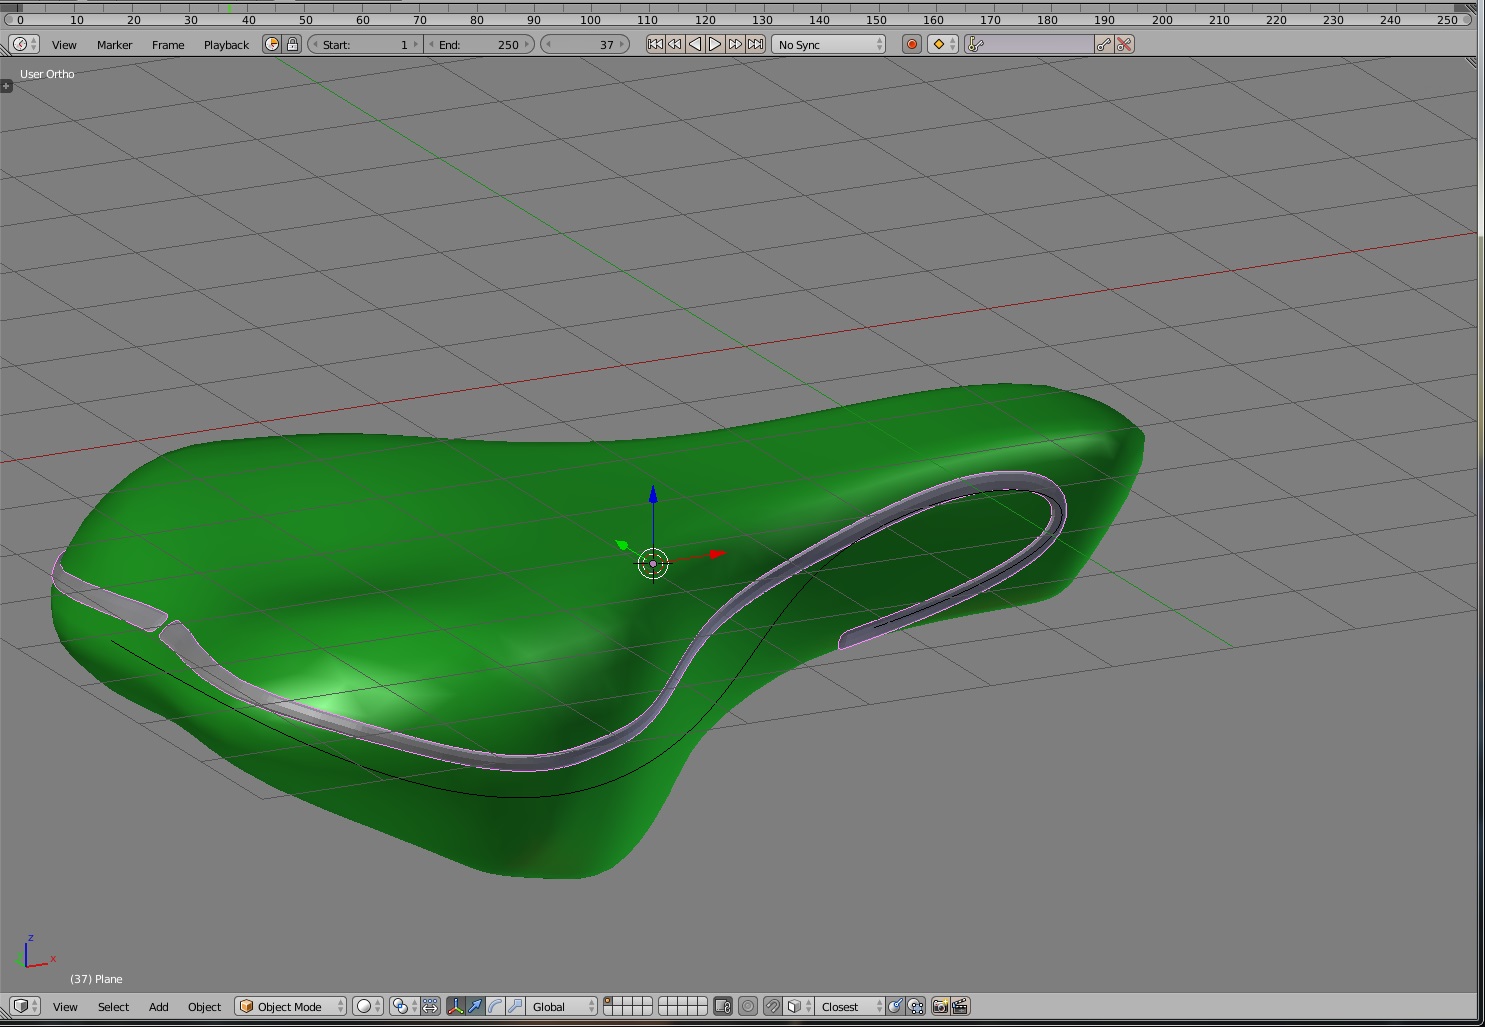Image resolution: width=1485 pixels, height=1027 pixels.
Task: Open the Marker menu
Action: pos(114,45)
